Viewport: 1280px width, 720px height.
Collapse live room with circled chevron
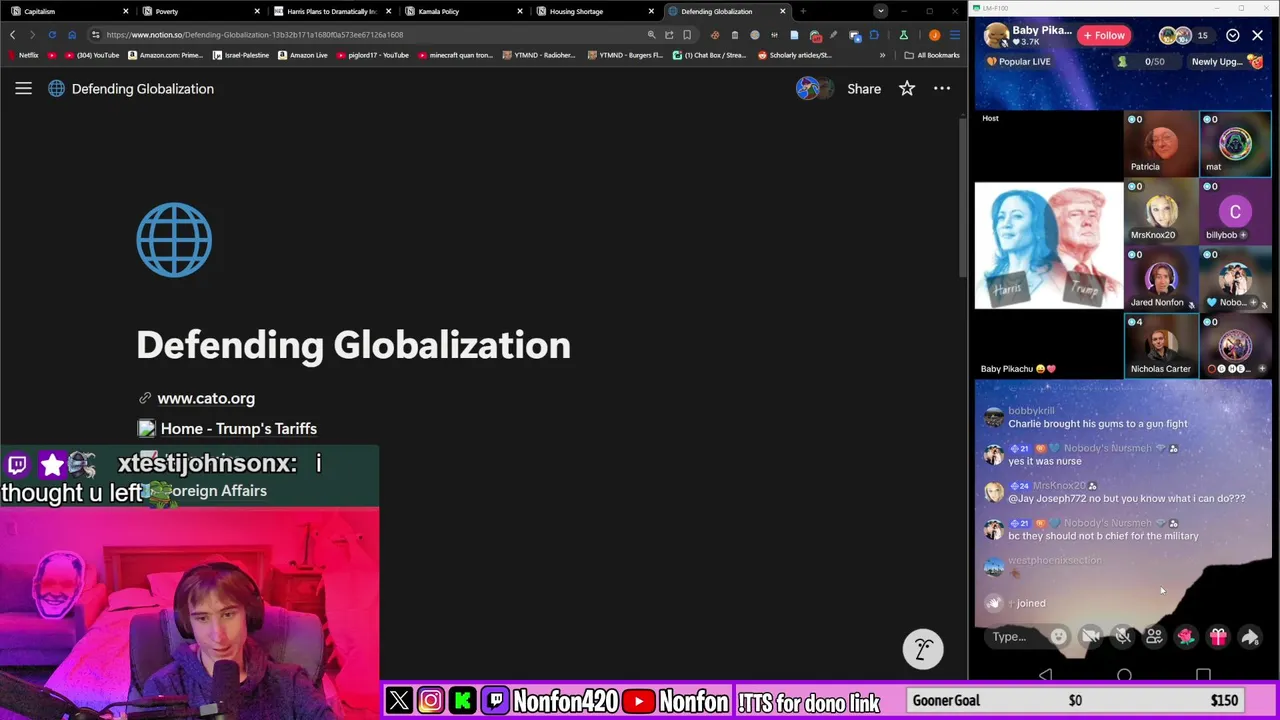(1233, 35)
